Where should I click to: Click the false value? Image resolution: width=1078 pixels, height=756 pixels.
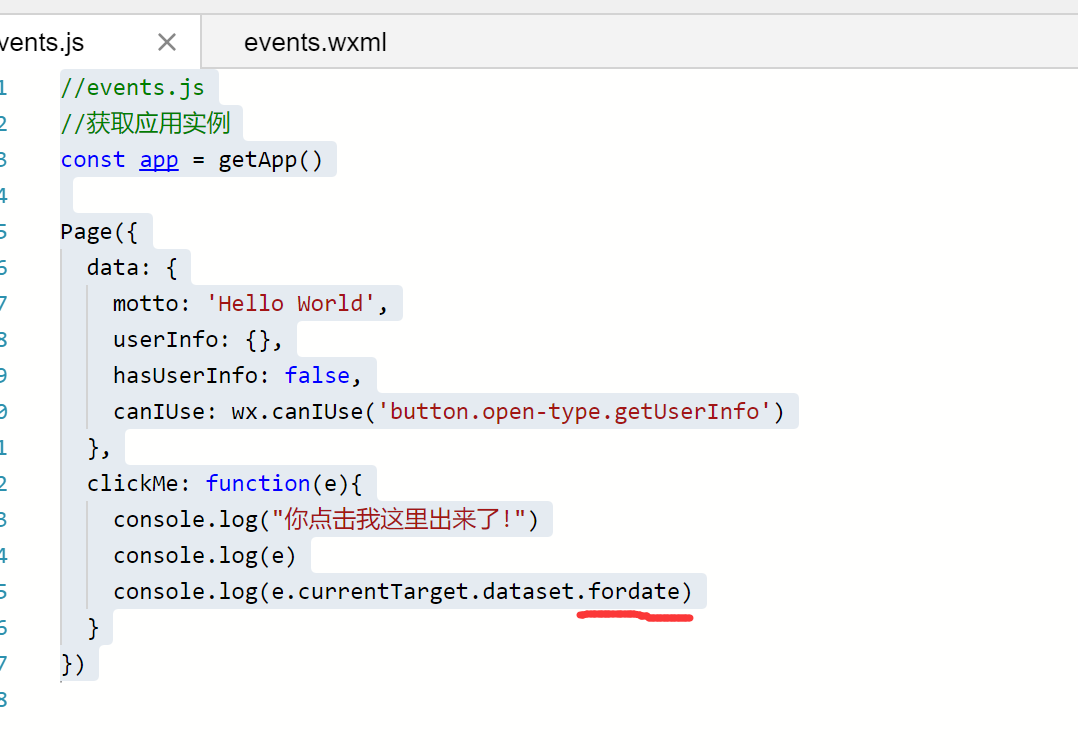click(317, 375)
